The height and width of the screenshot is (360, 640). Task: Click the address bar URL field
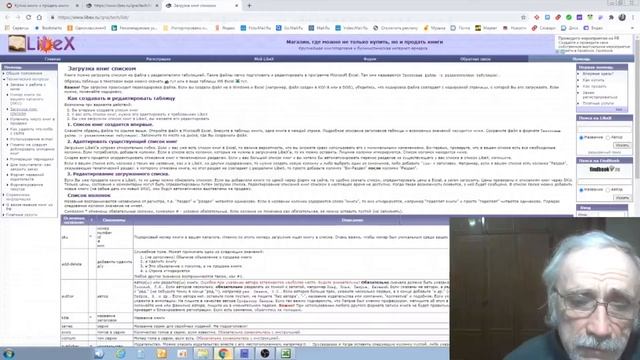pyautogui.click(x=286, y=18)
